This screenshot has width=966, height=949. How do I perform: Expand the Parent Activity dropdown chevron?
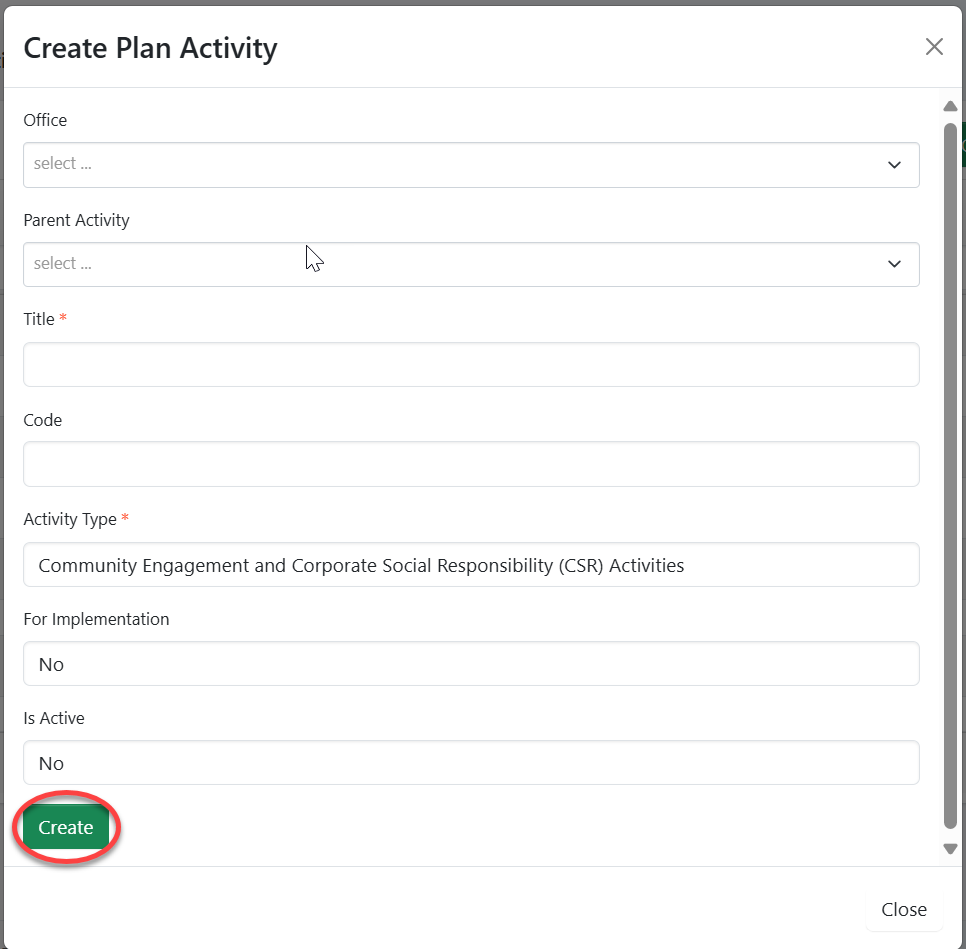(x=894, y=264)
